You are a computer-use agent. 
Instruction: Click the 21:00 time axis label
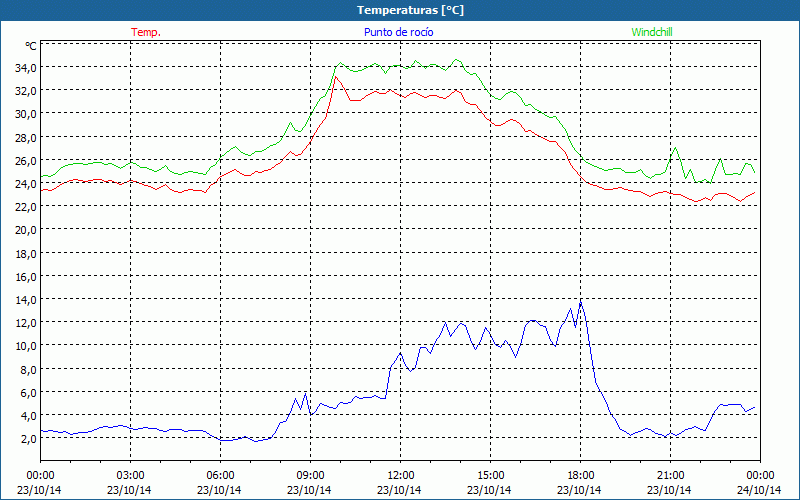[670, 476]
